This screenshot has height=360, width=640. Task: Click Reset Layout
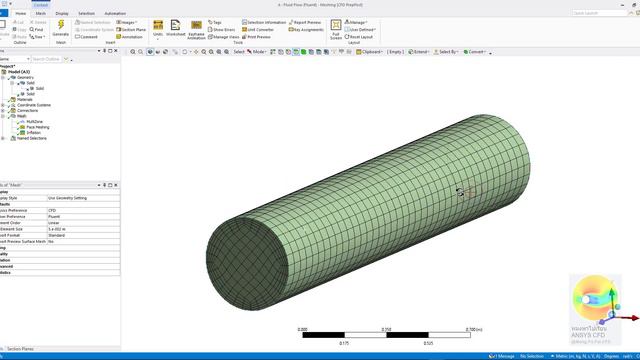pyautogui.click(x=359, y=37)
